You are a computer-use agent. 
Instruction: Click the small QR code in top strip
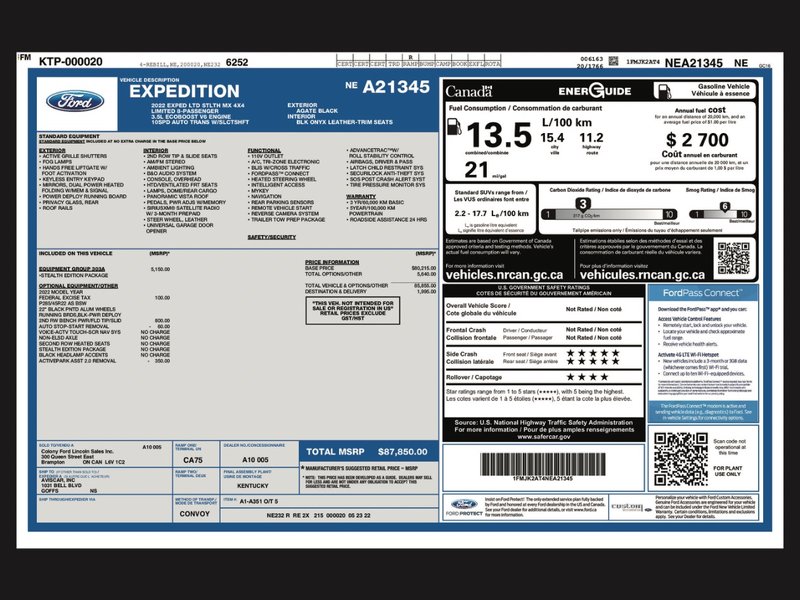[614, 61]
